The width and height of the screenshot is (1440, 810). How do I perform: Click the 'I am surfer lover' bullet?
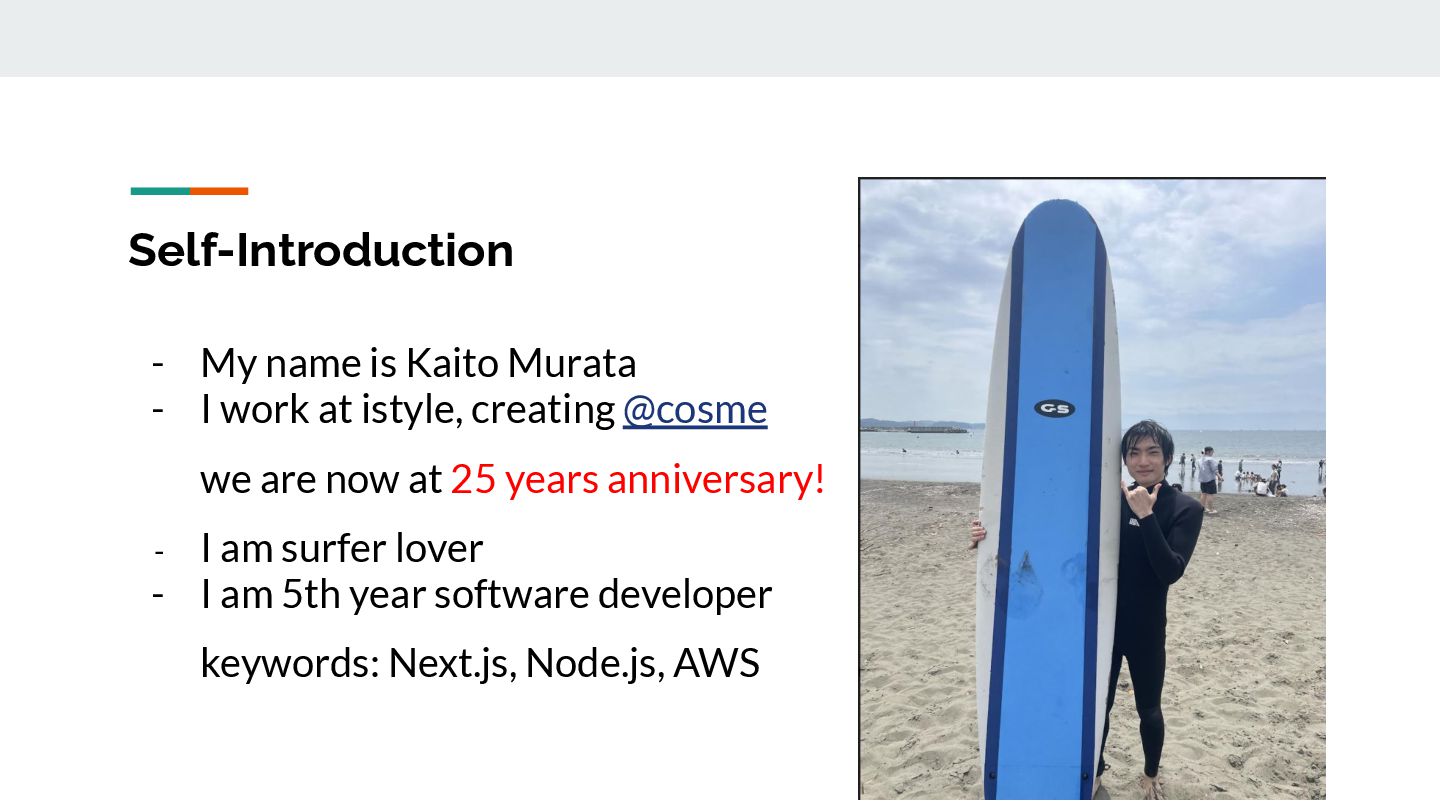coord(341,548)
